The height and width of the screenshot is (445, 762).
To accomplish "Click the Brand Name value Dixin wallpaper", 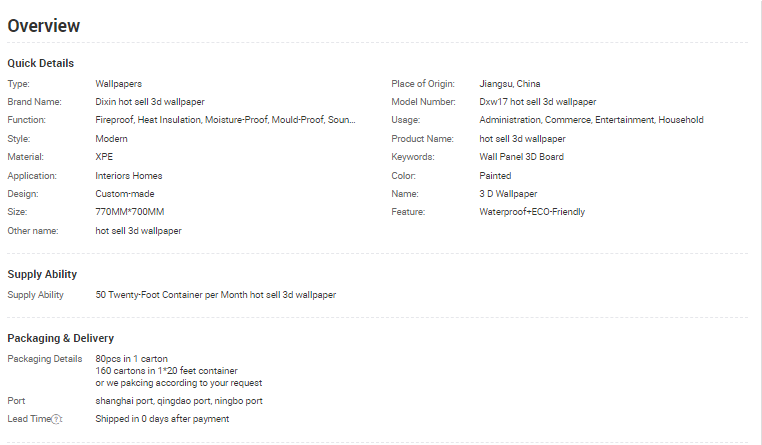I will [x=150, y=102].
